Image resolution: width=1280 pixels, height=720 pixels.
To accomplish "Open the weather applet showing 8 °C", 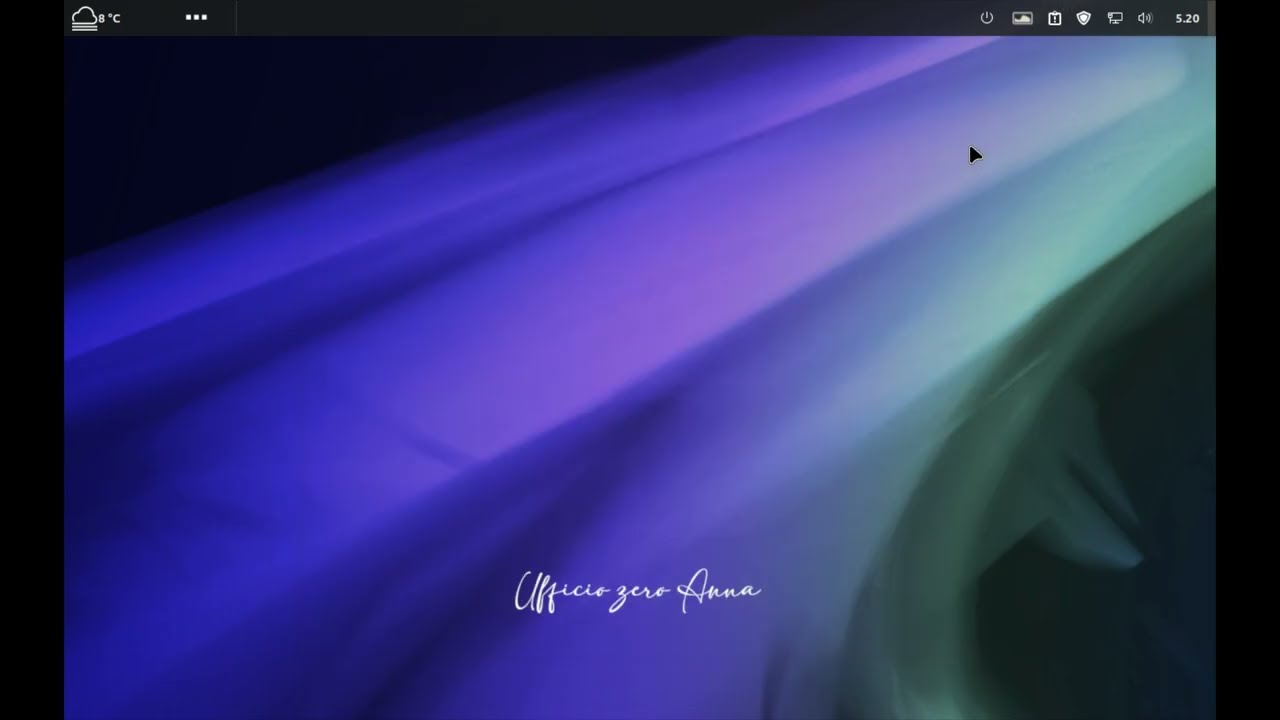I will pyautogui.click(x=96, y=18).
